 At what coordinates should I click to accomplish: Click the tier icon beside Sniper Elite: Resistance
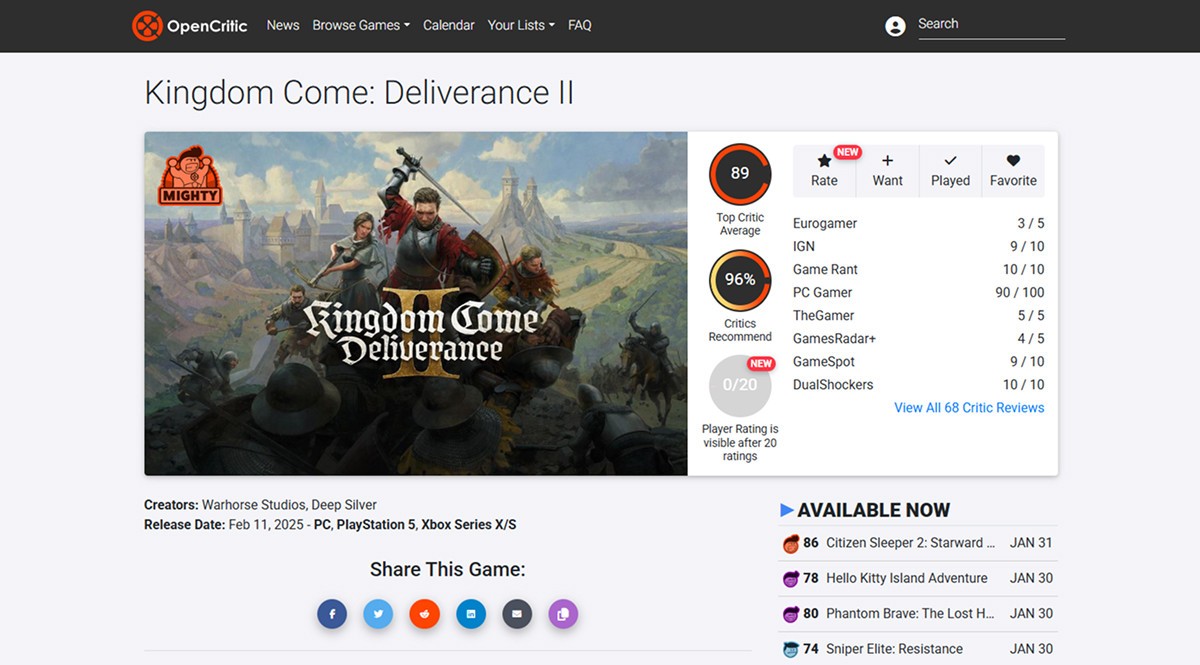tap(790, 648)
